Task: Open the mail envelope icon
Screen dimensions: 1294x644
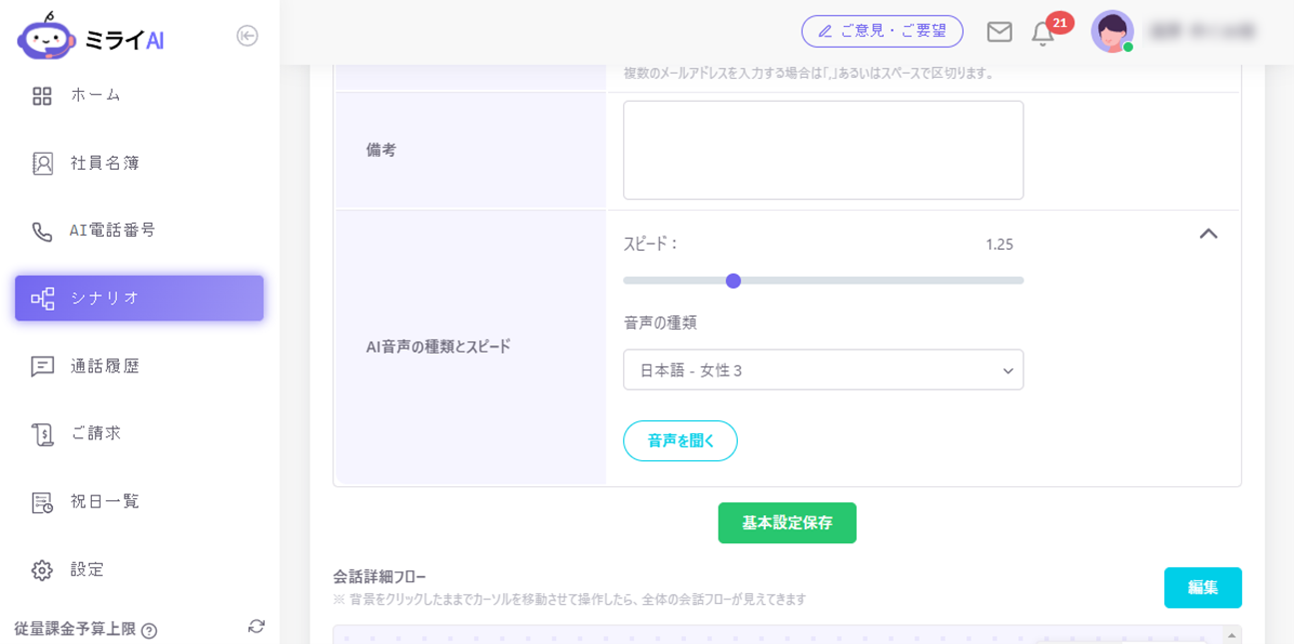Action: [999, 32]
